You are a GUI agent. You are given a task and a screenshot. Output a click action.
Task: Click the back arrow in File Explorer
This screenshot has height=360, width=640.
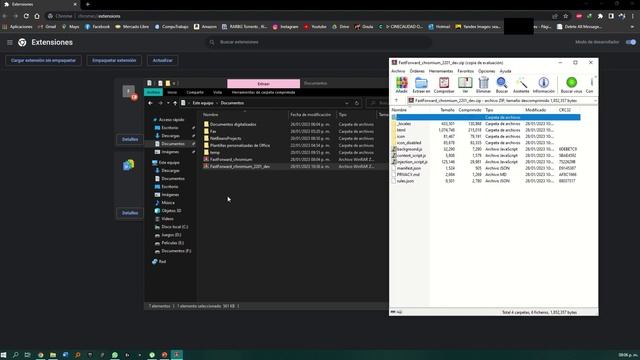(150, 103)
